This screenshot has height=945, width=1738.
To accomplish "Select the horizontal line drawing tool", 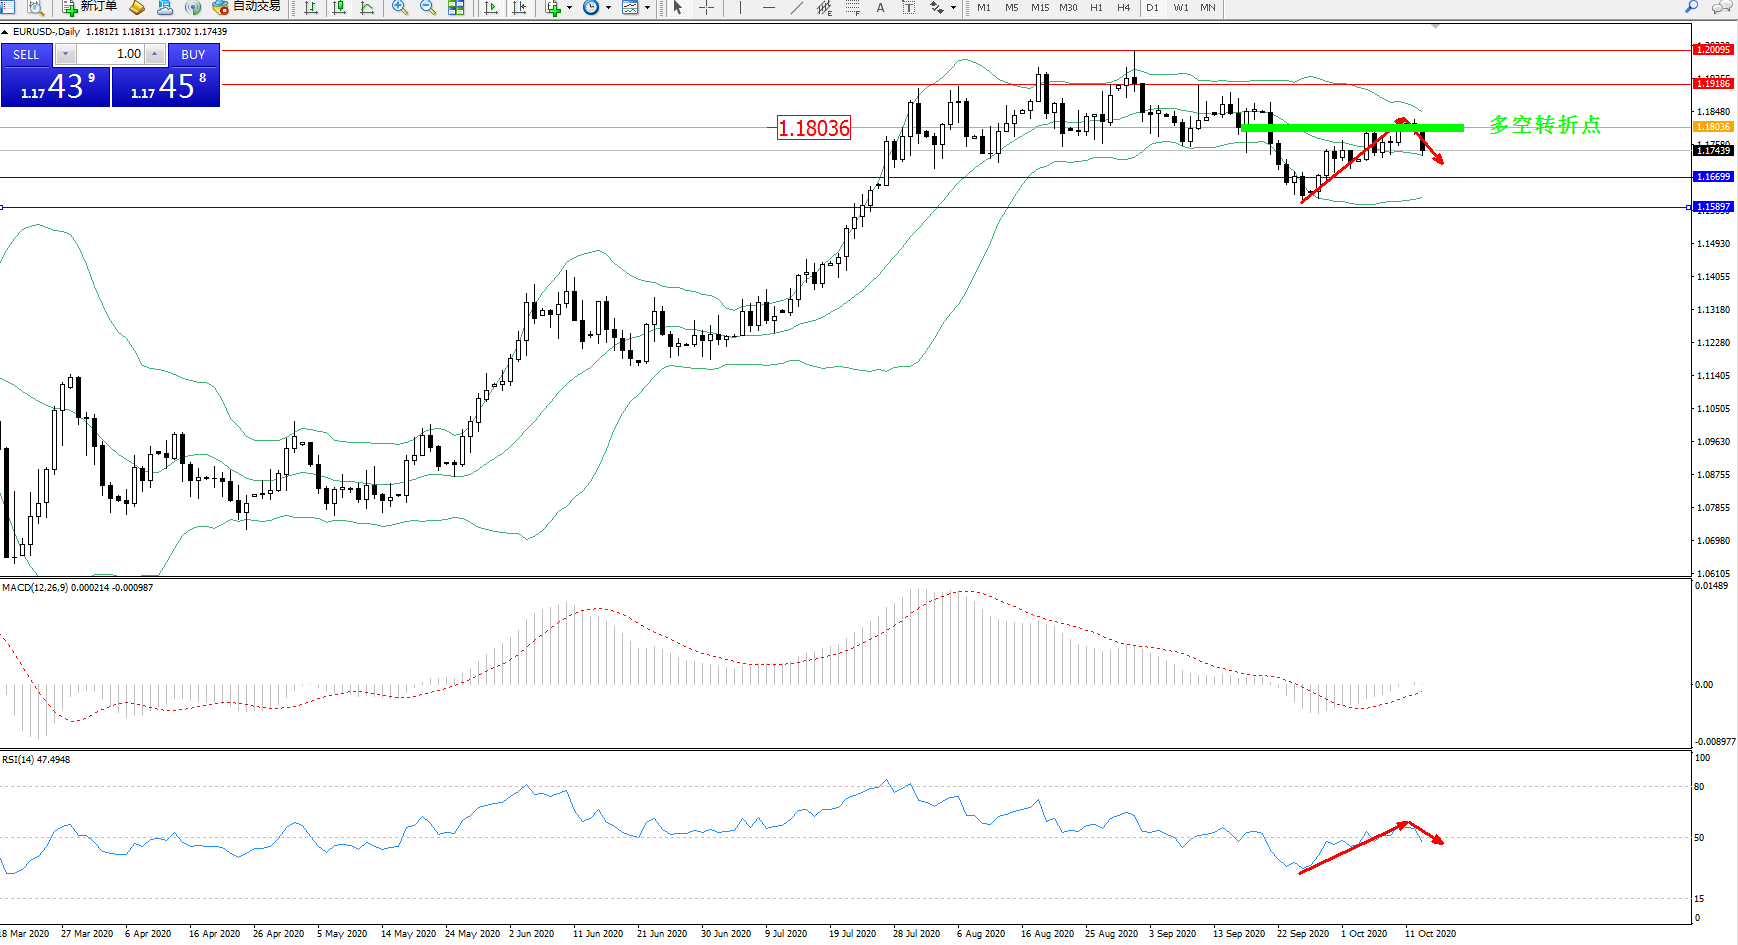I will click(x=768, y=8).
